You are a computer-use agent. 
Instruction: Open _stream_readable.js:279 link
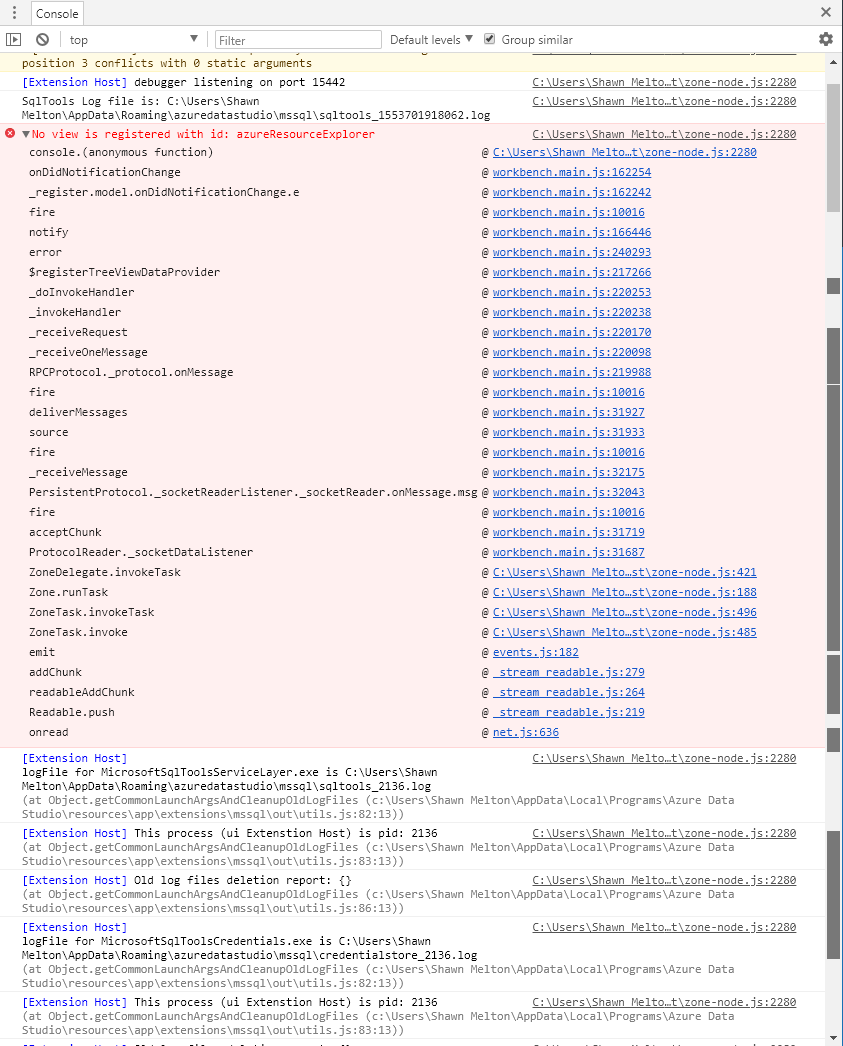tap(568, 672)
